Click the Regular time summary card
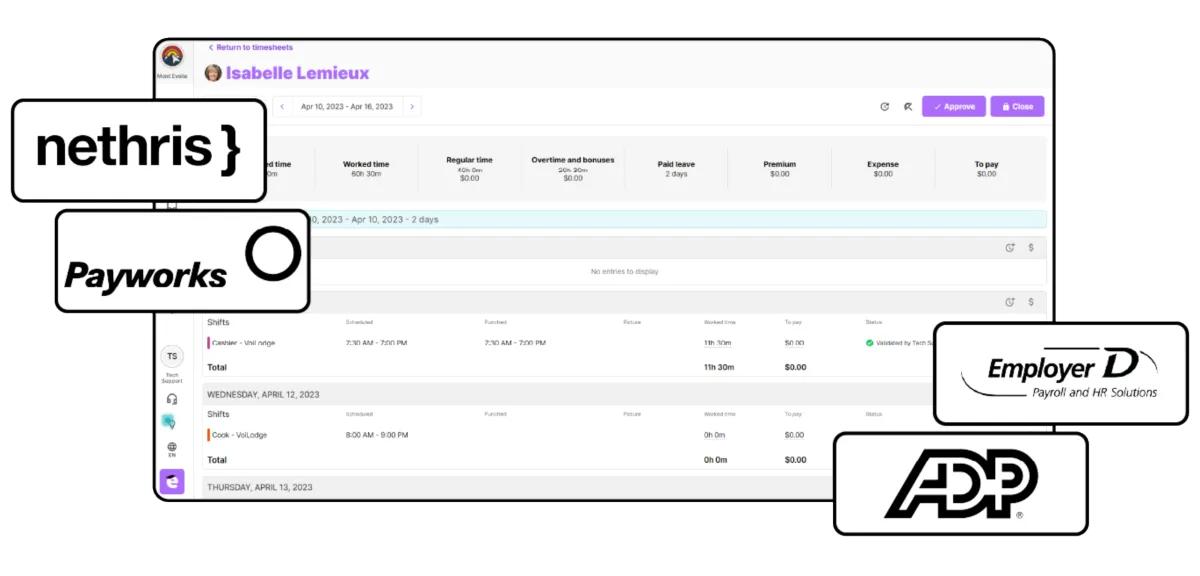1200x576 pixels. point(469,168)
